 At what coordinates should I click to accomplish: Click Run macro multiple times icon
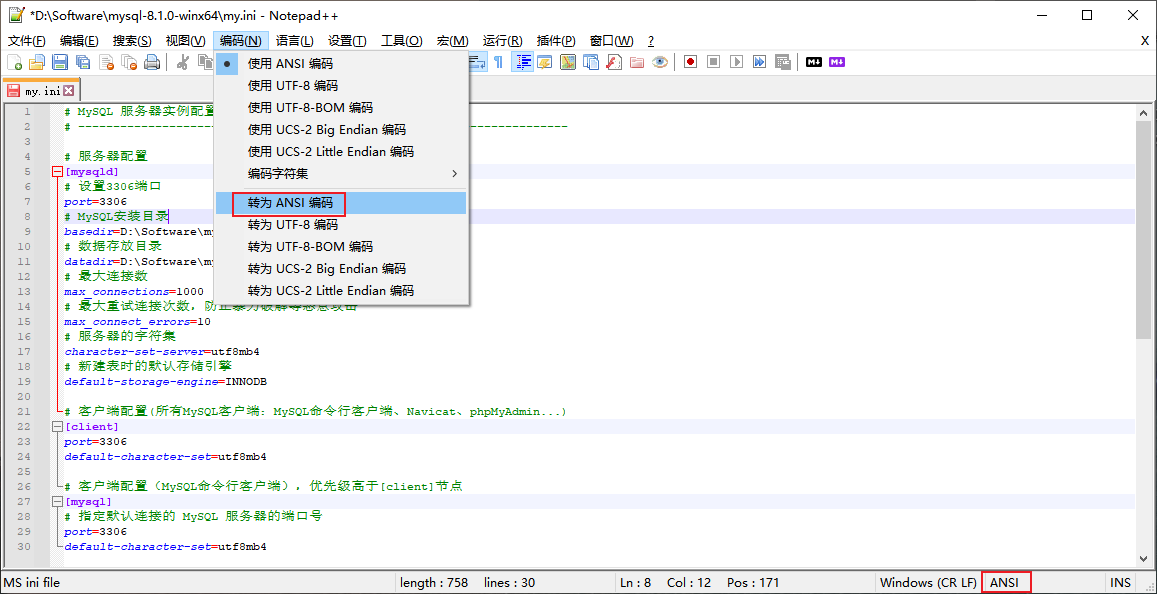[x=759, y=62]
